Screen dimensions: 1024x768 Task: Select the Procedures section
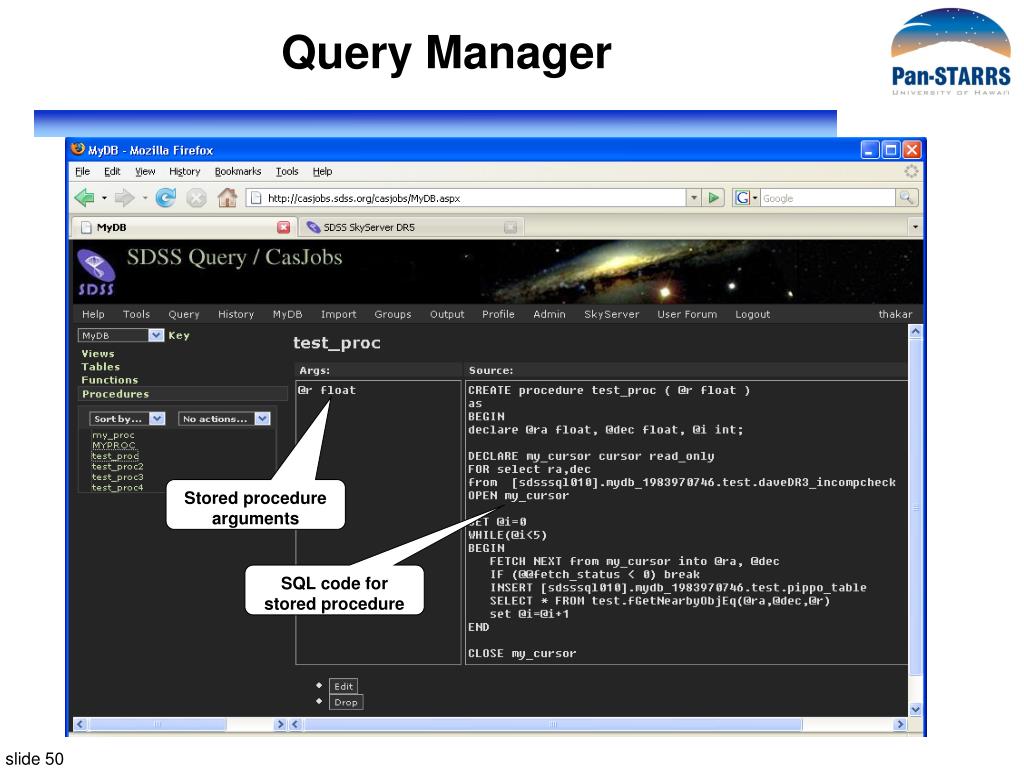pos(116,394)
